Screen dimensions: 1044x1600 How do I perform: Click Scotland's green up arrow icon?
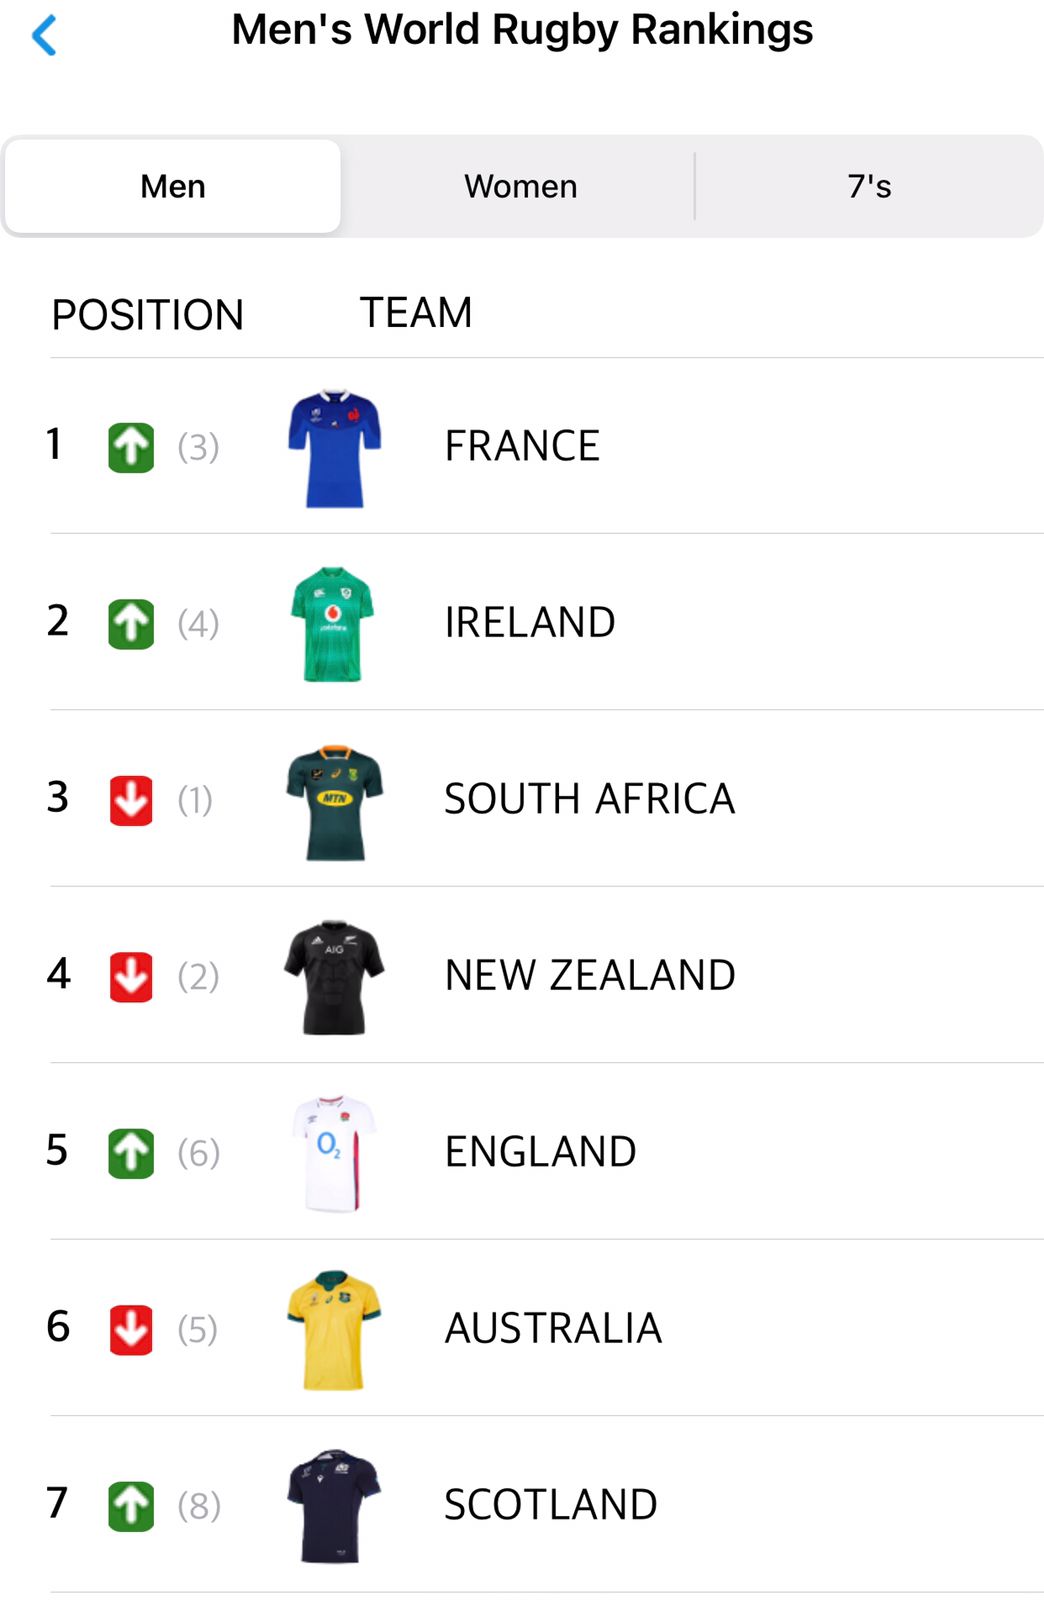[131, 1505]
